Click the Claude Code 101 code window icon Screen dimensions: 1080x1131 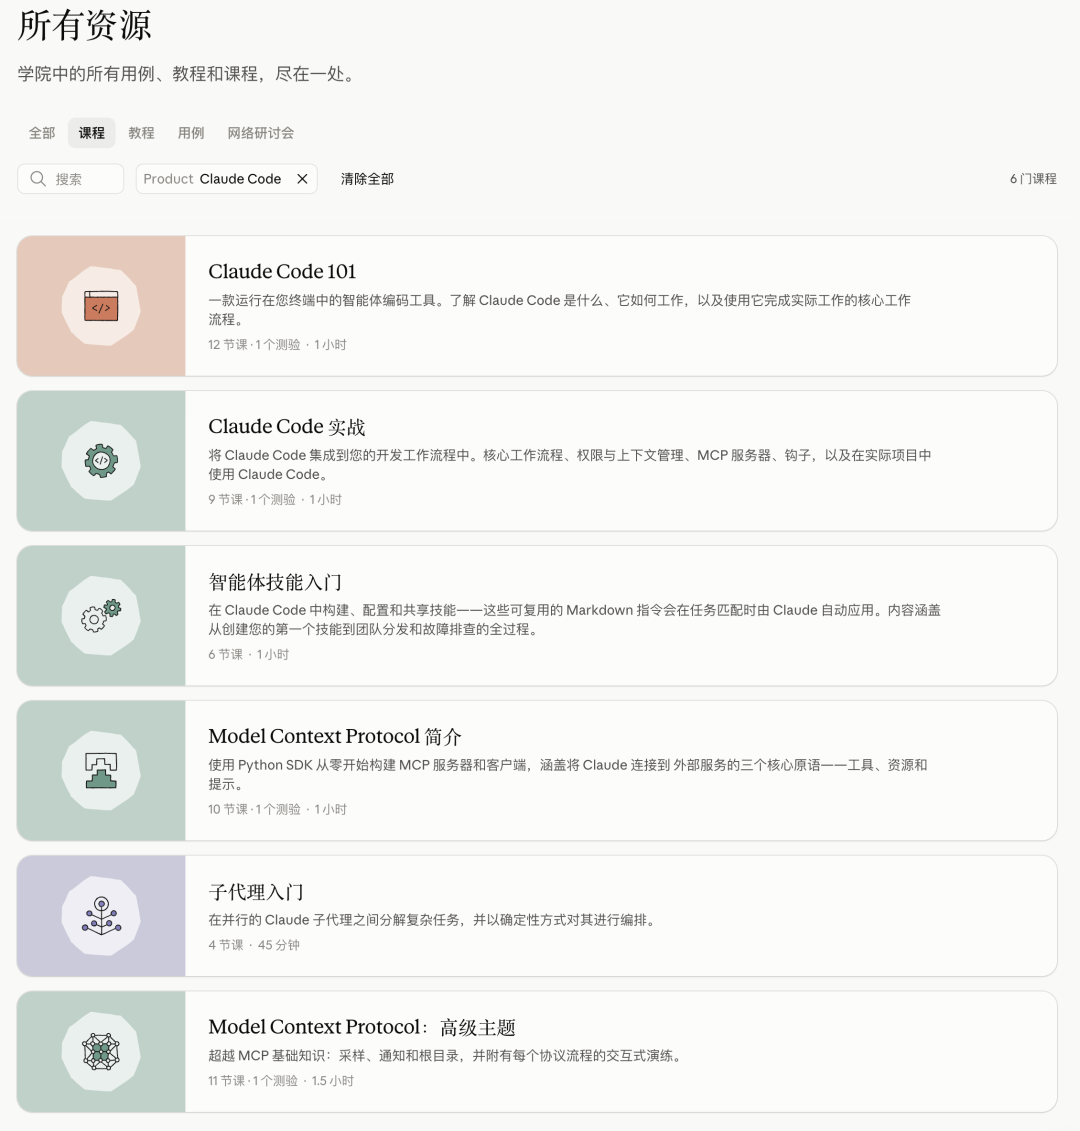[x=101, y=306]
